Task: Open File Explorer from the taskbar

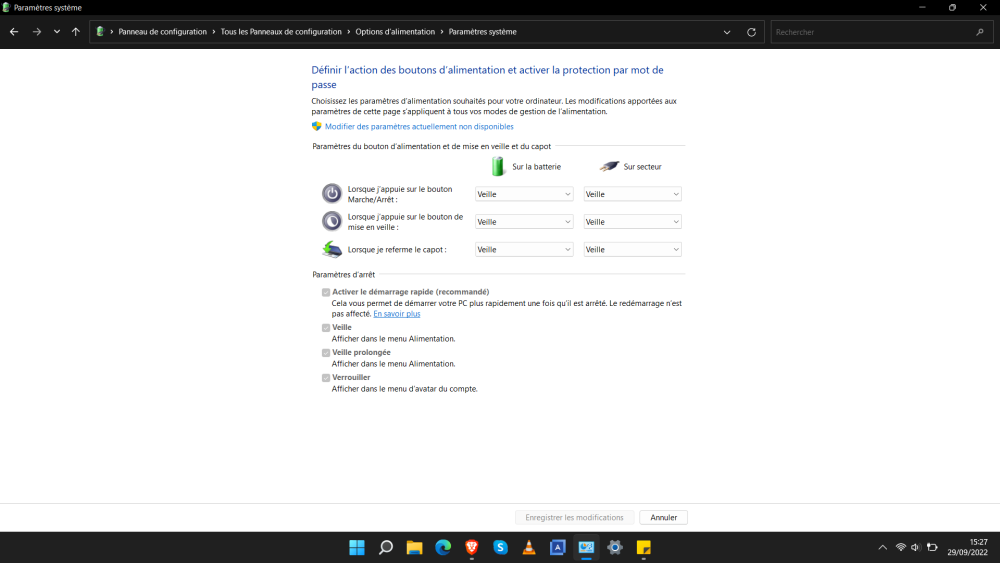Action: pyautogui.click(x=414, y=547)
